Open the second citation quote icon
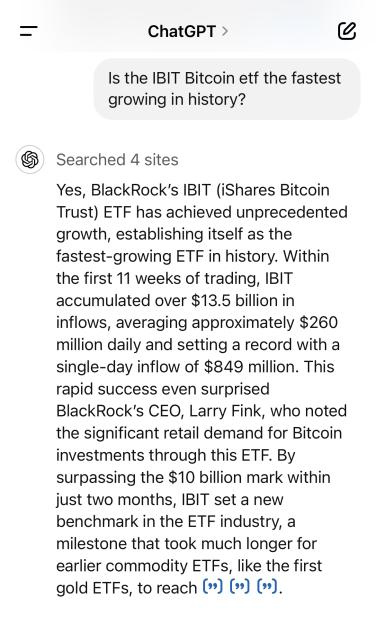Image resolution: width=376 pixels, height=625 pixels. coord(240,587)
